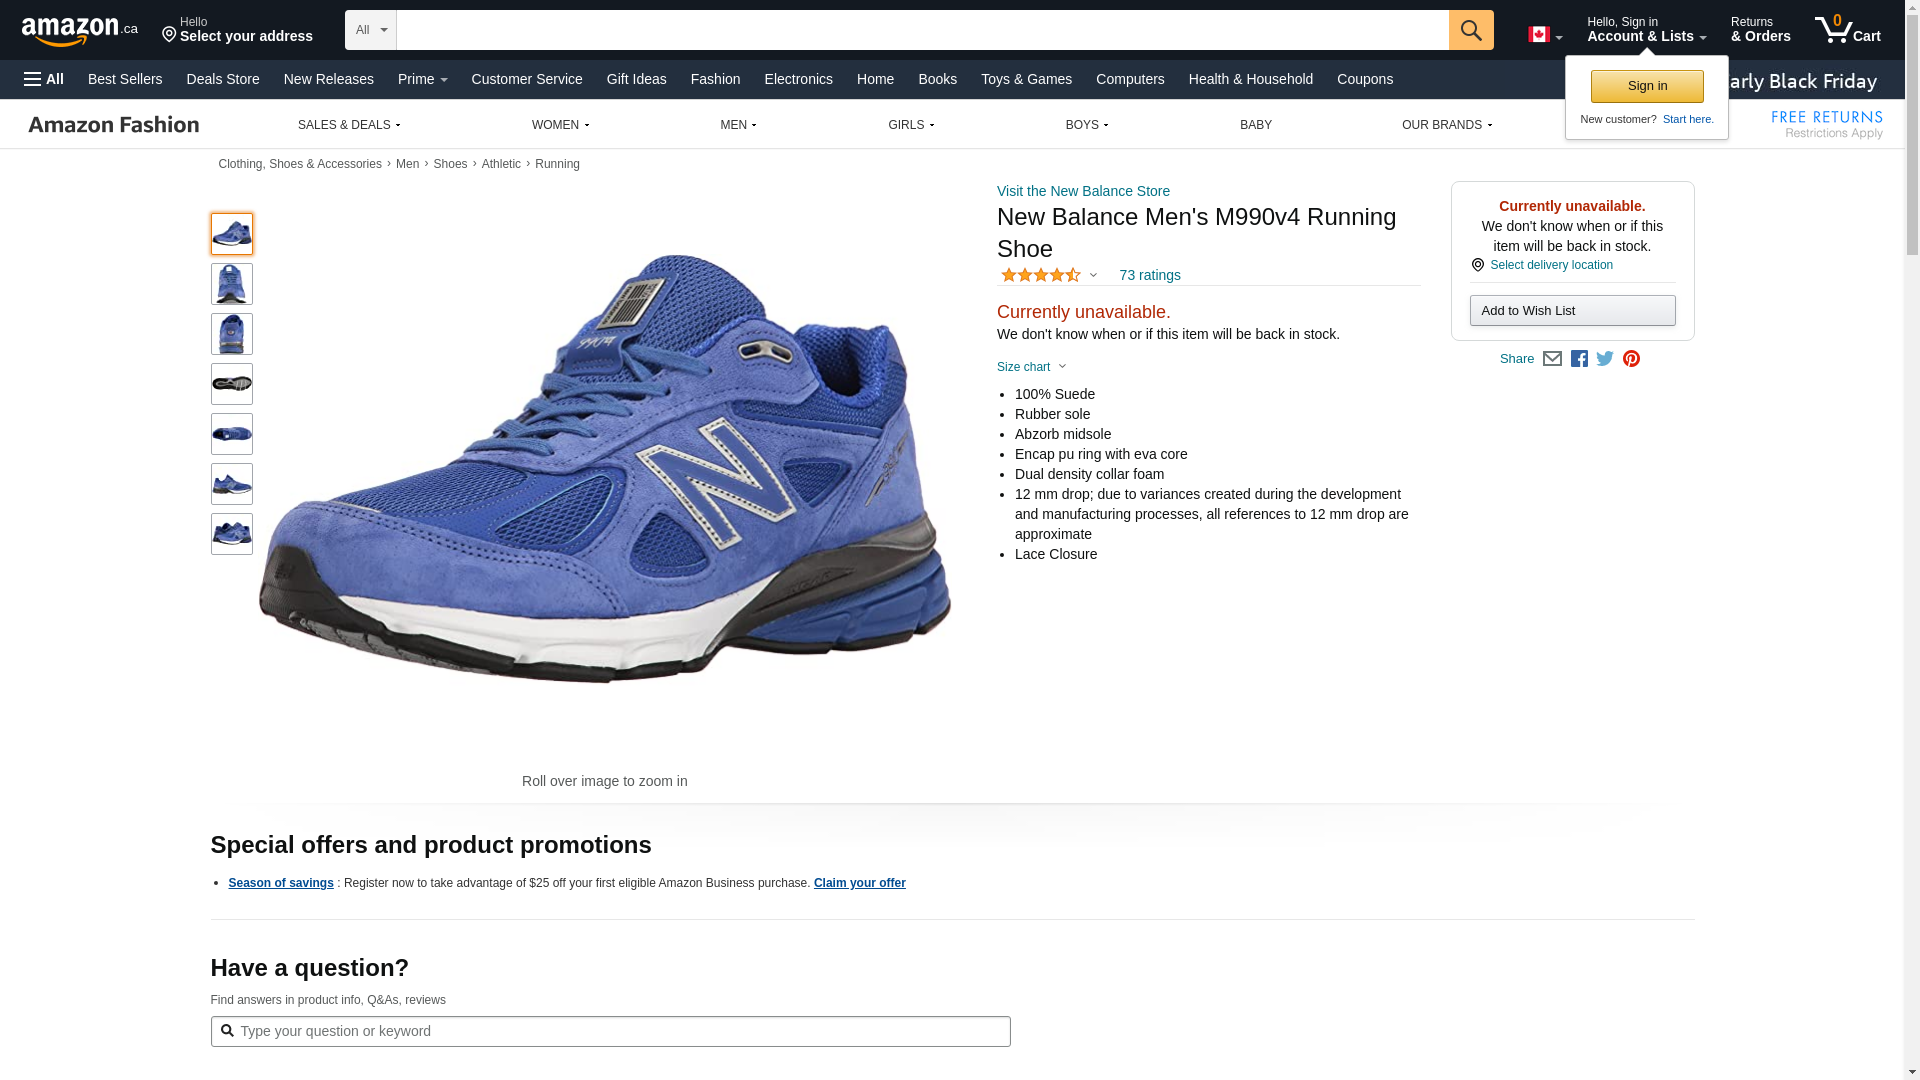Open the Best Sellers nav item

(x=125, y=79)
